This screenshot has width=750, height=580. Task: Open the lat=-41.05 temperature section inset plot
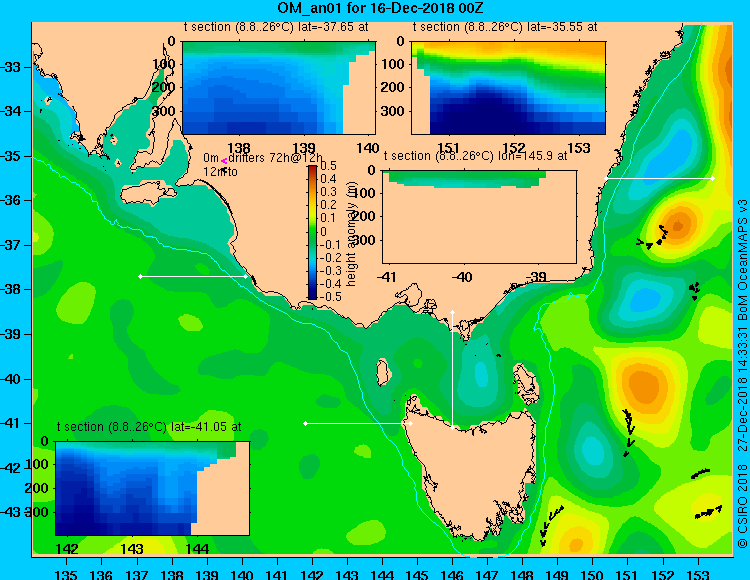pyautogui.click(x=153, y=488)
